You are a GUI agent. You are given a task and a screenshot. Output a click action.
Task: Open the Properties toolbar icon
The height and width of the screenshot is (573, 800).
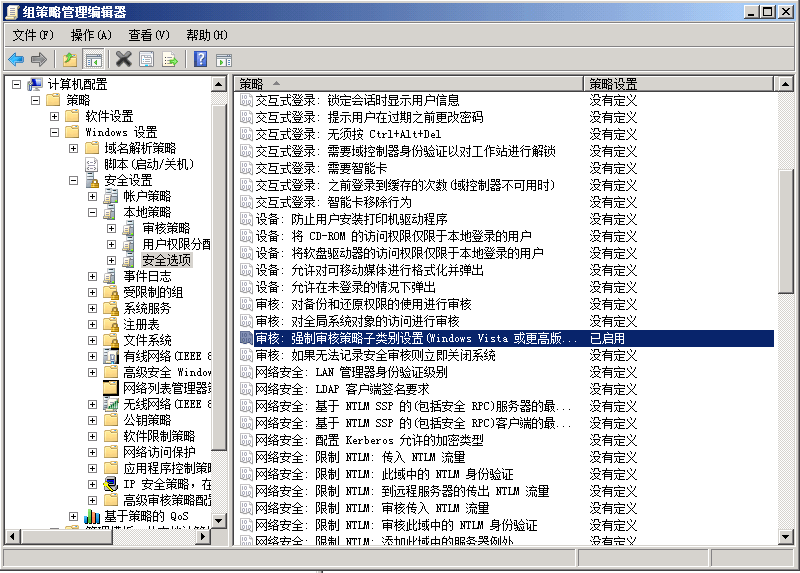click(146, 60)
